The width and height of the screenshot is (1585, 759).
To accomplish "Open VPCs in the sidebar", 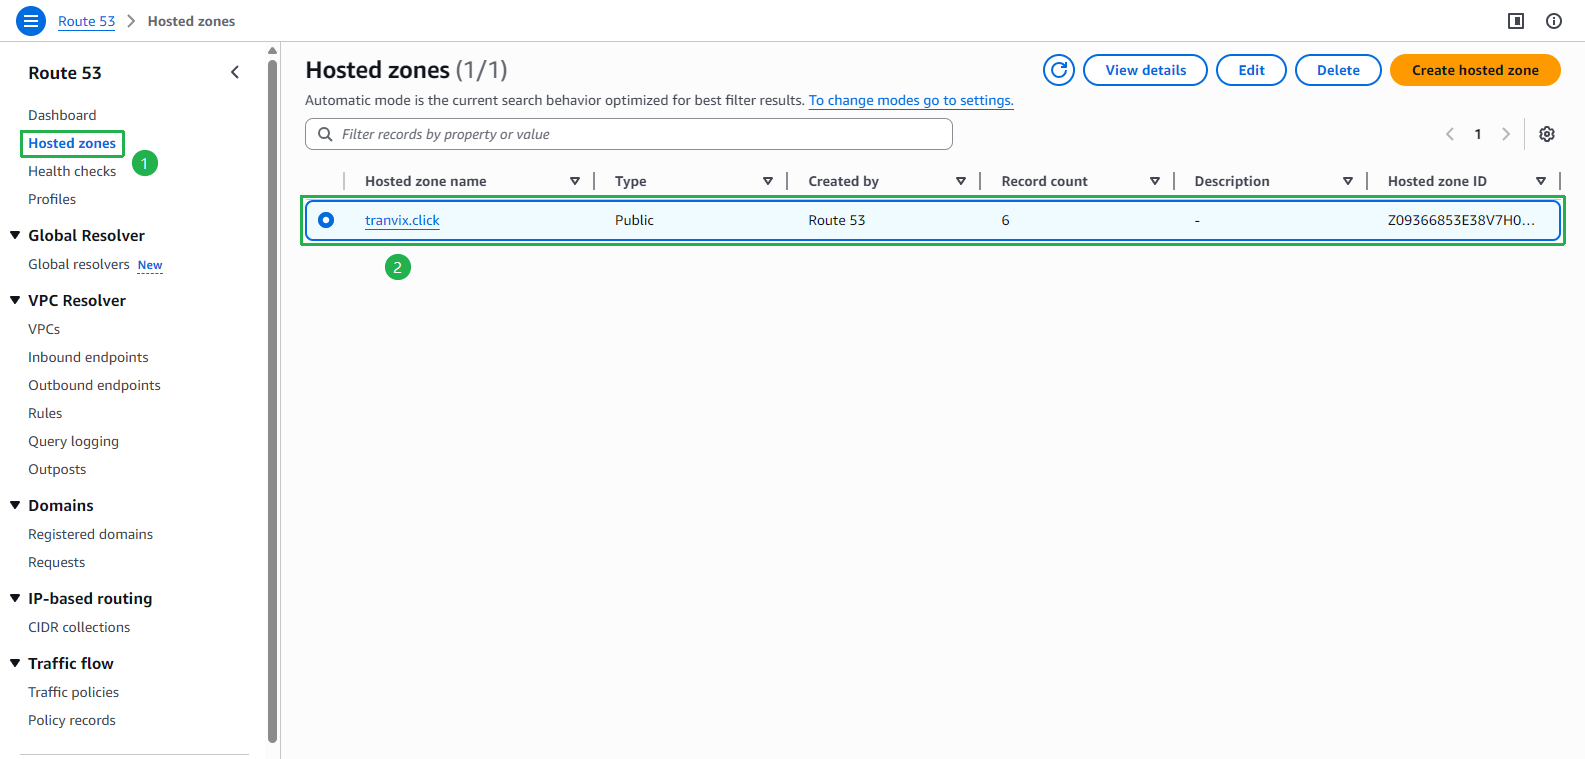I will click(x=44, y=329).
